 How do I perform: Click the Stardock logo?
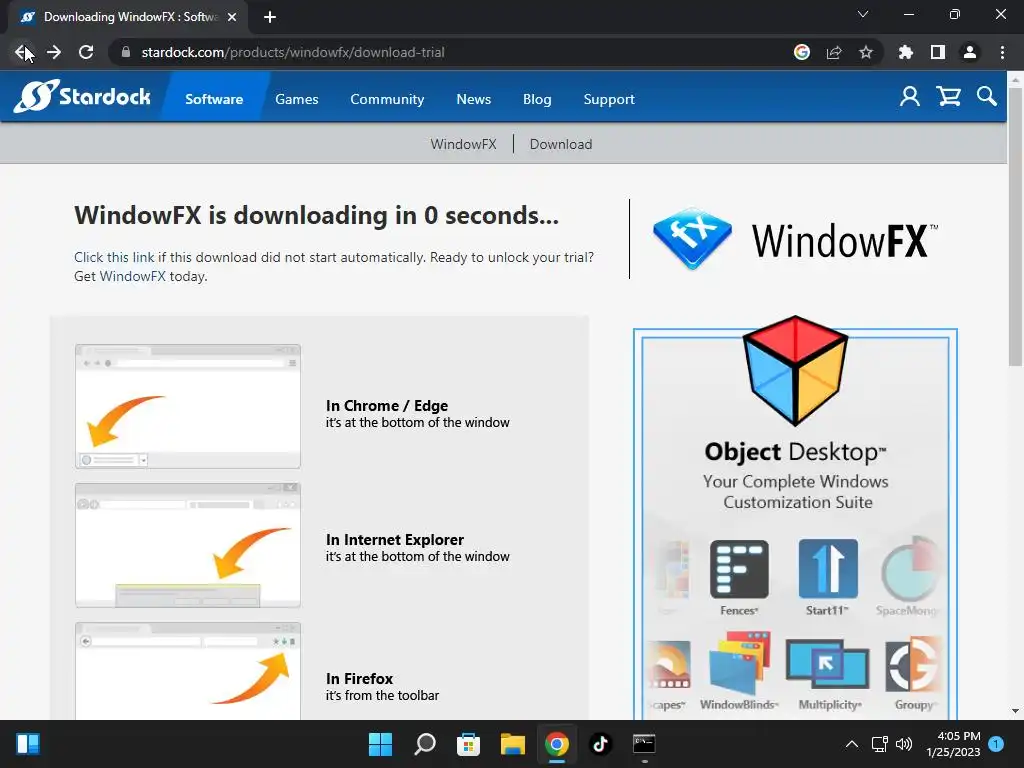point(82,97)
